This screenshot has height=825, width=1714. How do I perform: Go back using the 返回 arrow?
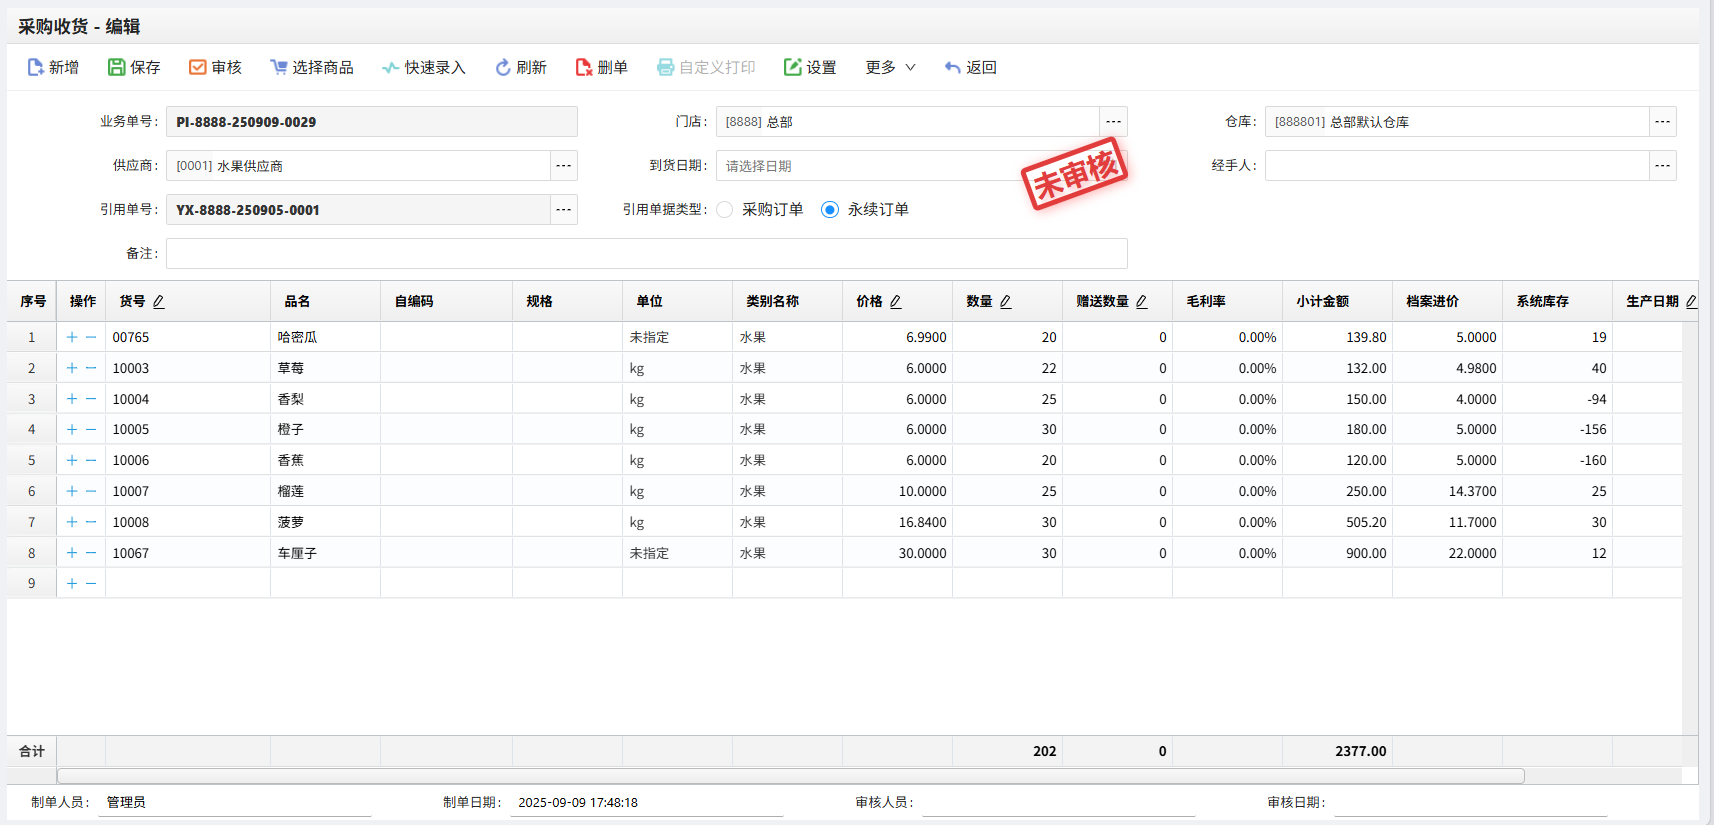[x=953, y=67]
